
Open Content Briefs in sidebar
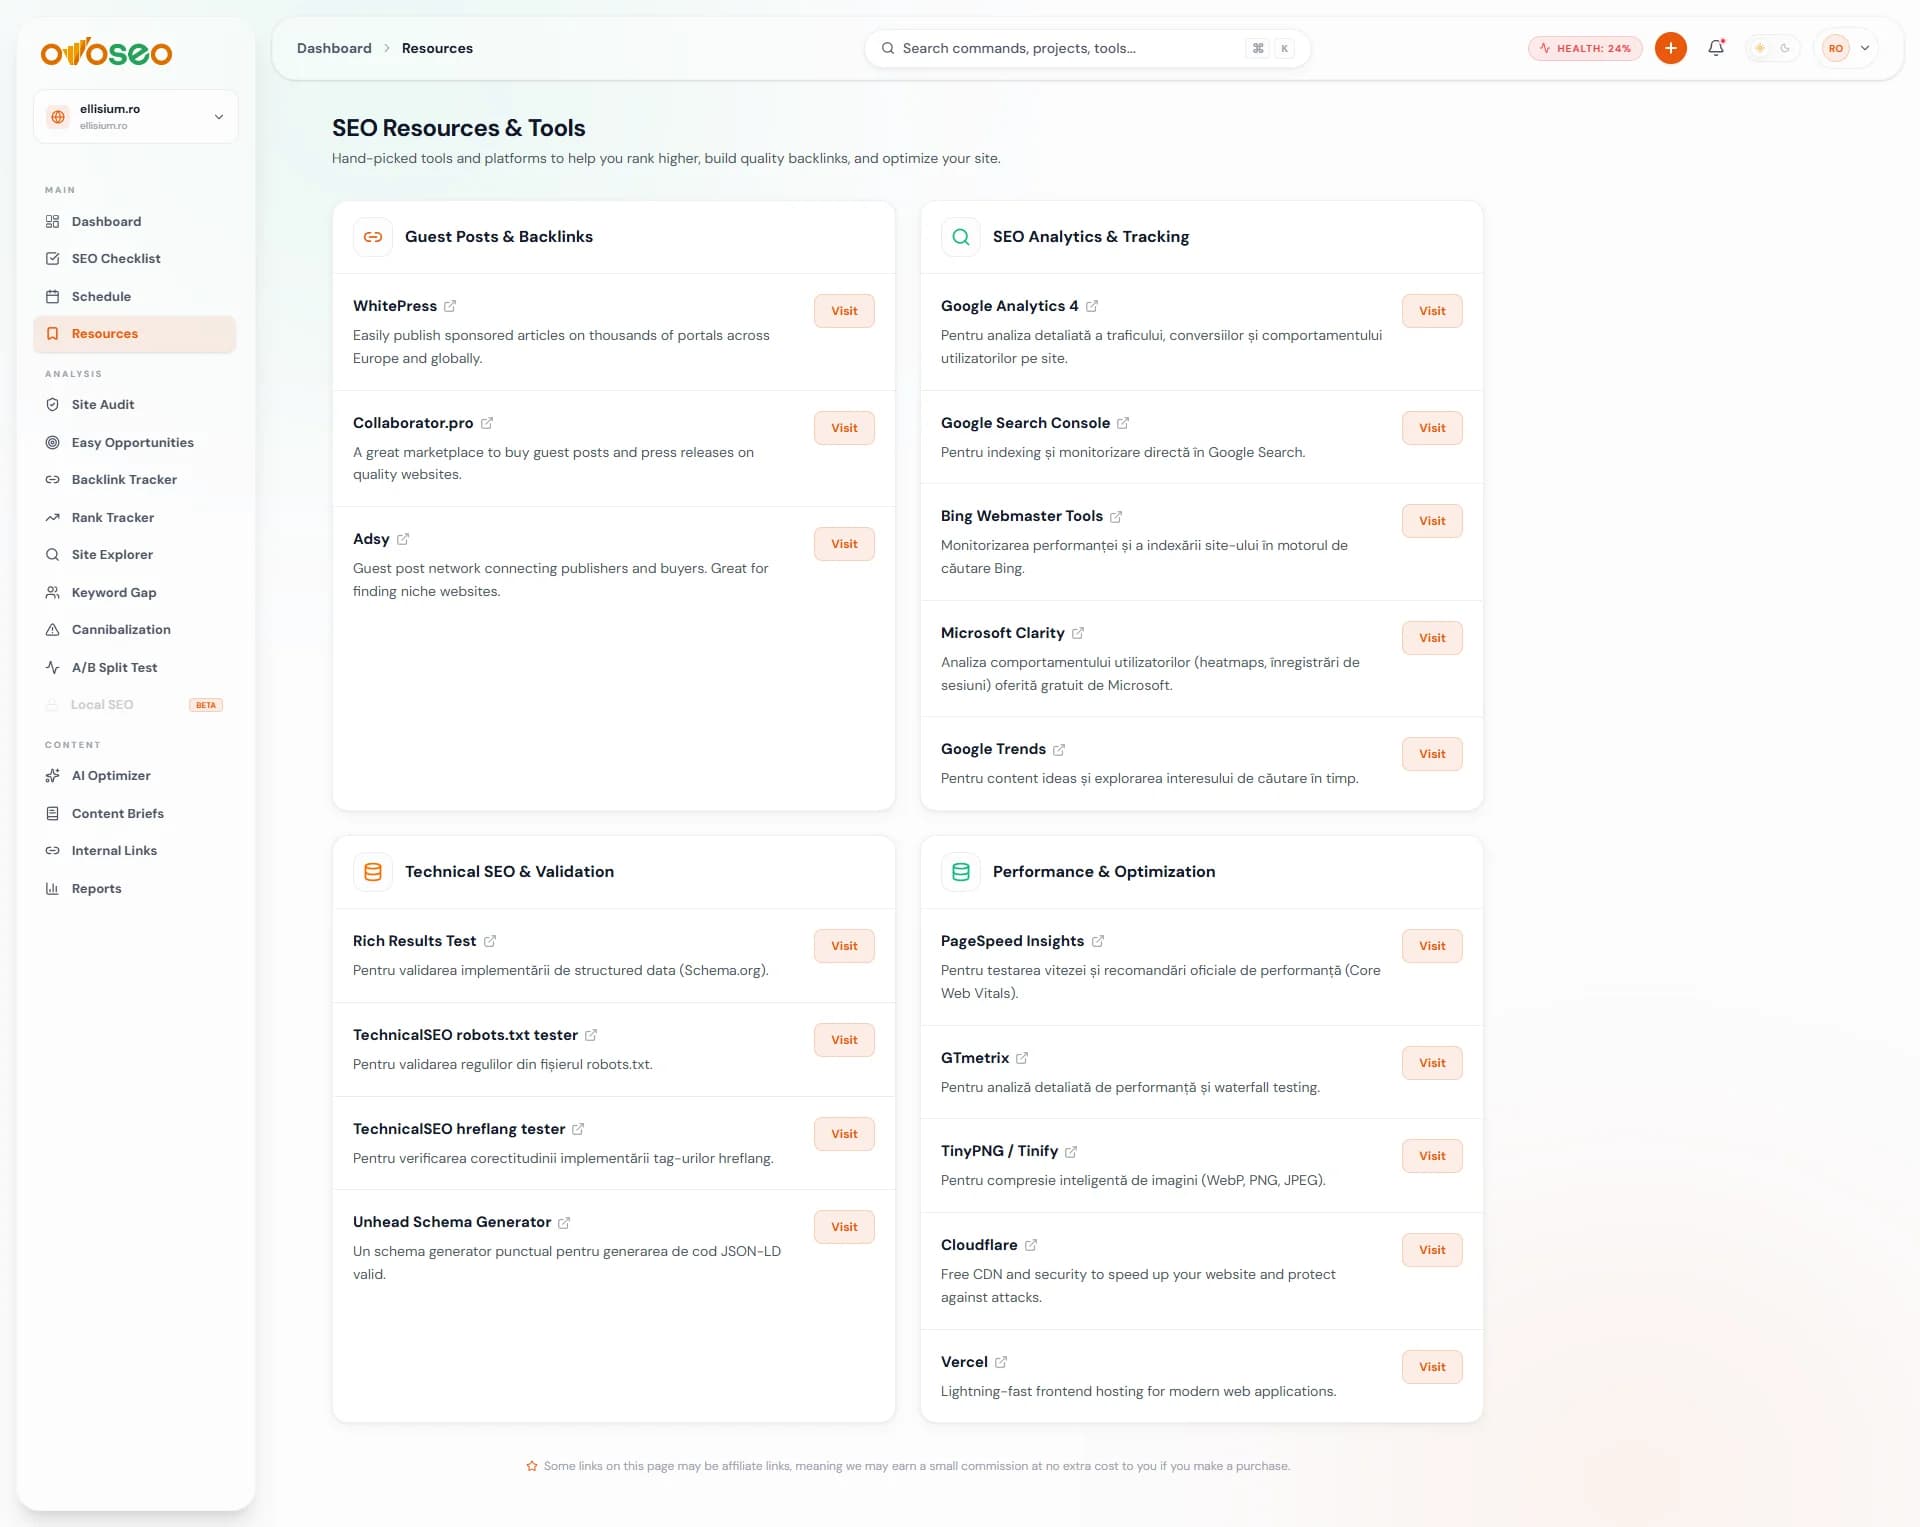[x=135, y=813]
